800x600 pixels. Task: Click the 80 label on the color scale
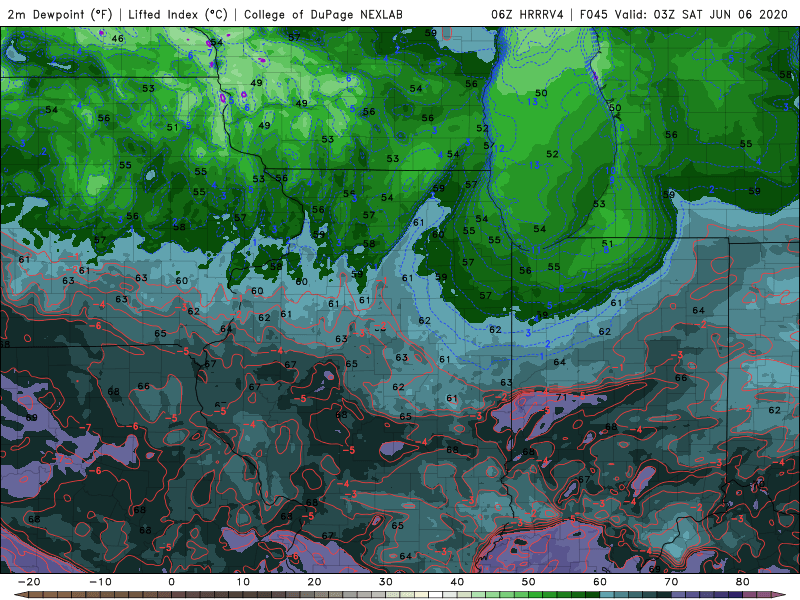743,582
